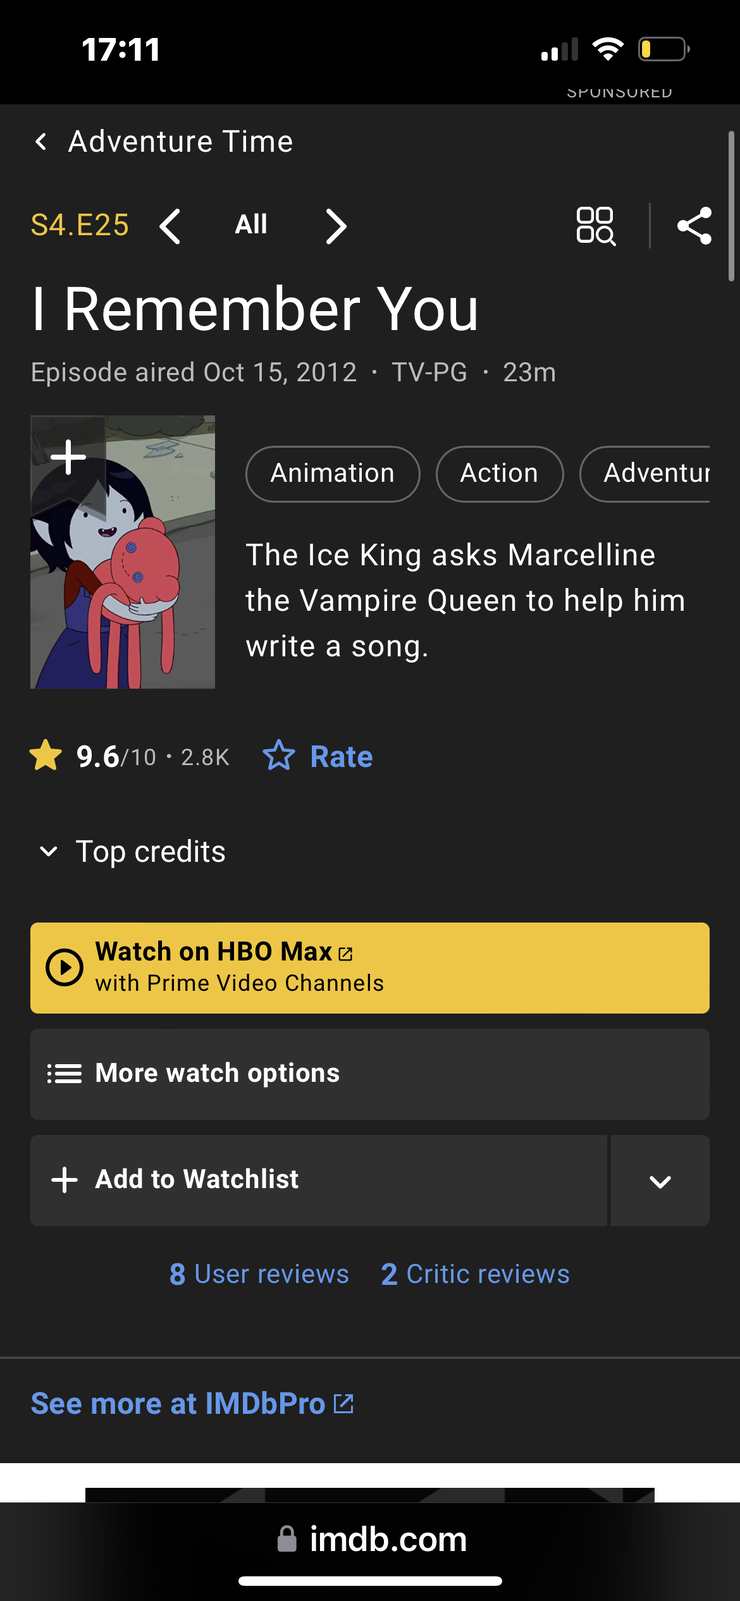Screen dimensions: 740x1601
Task: Open the 8 User reviews link
Action: click(x=260, y=1274)
